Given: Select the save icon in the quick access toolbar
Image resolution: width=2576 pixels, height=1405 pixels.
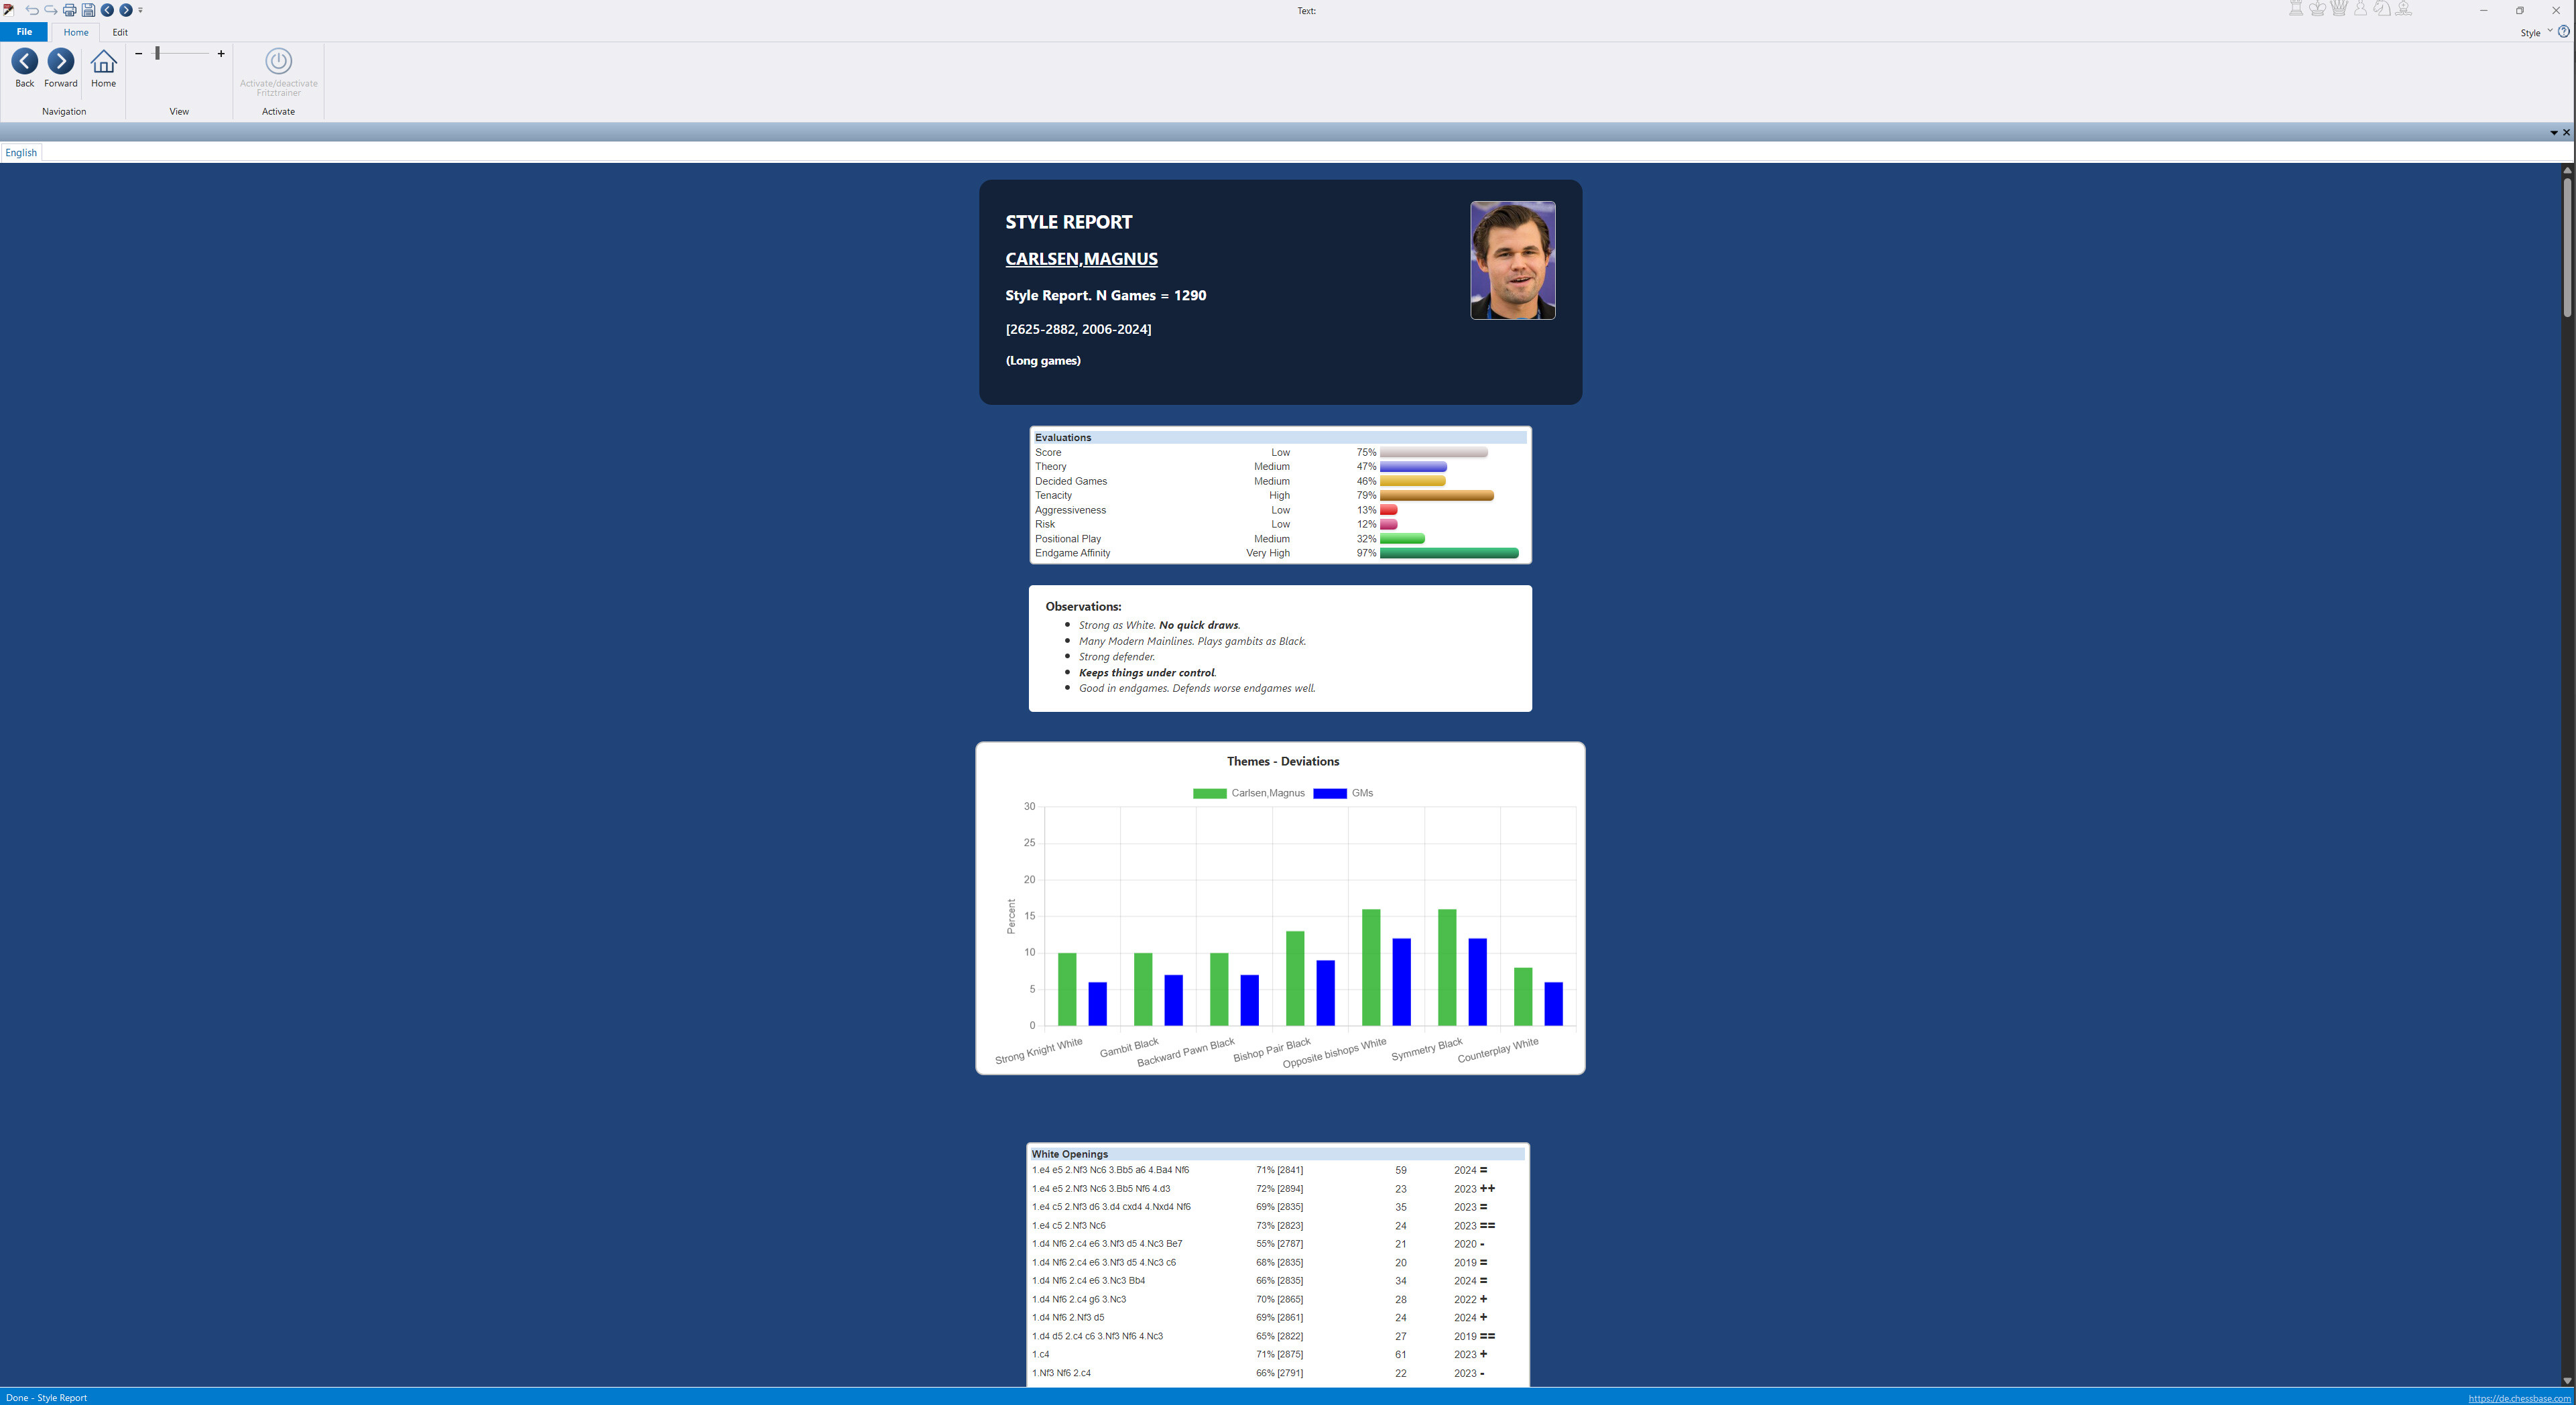Looking at the screenshot, I should click(88, 10).
